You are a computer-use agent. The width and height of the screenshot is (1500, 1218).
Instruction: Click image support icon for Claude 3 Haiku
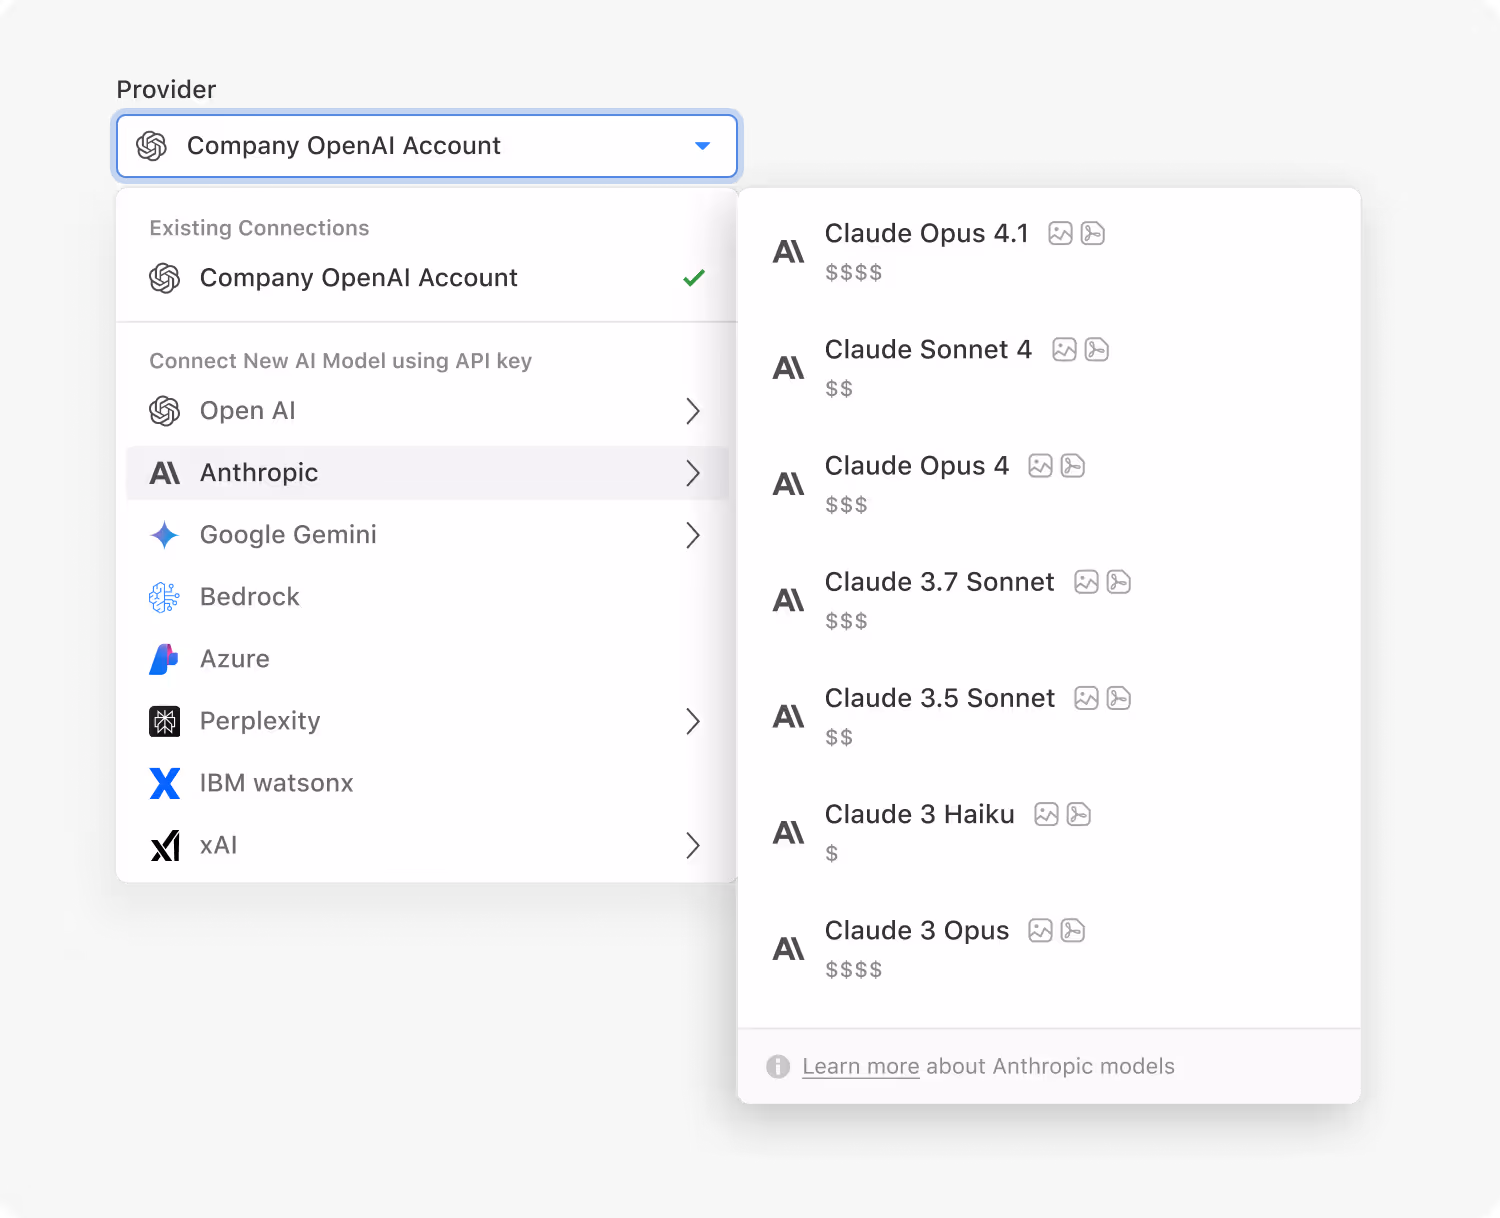pyautogui.click(x=1046, y=814)
